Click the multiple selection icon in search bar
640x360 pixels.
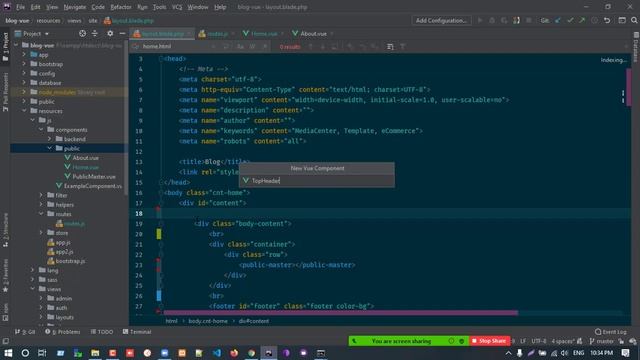tap(390, 47)
